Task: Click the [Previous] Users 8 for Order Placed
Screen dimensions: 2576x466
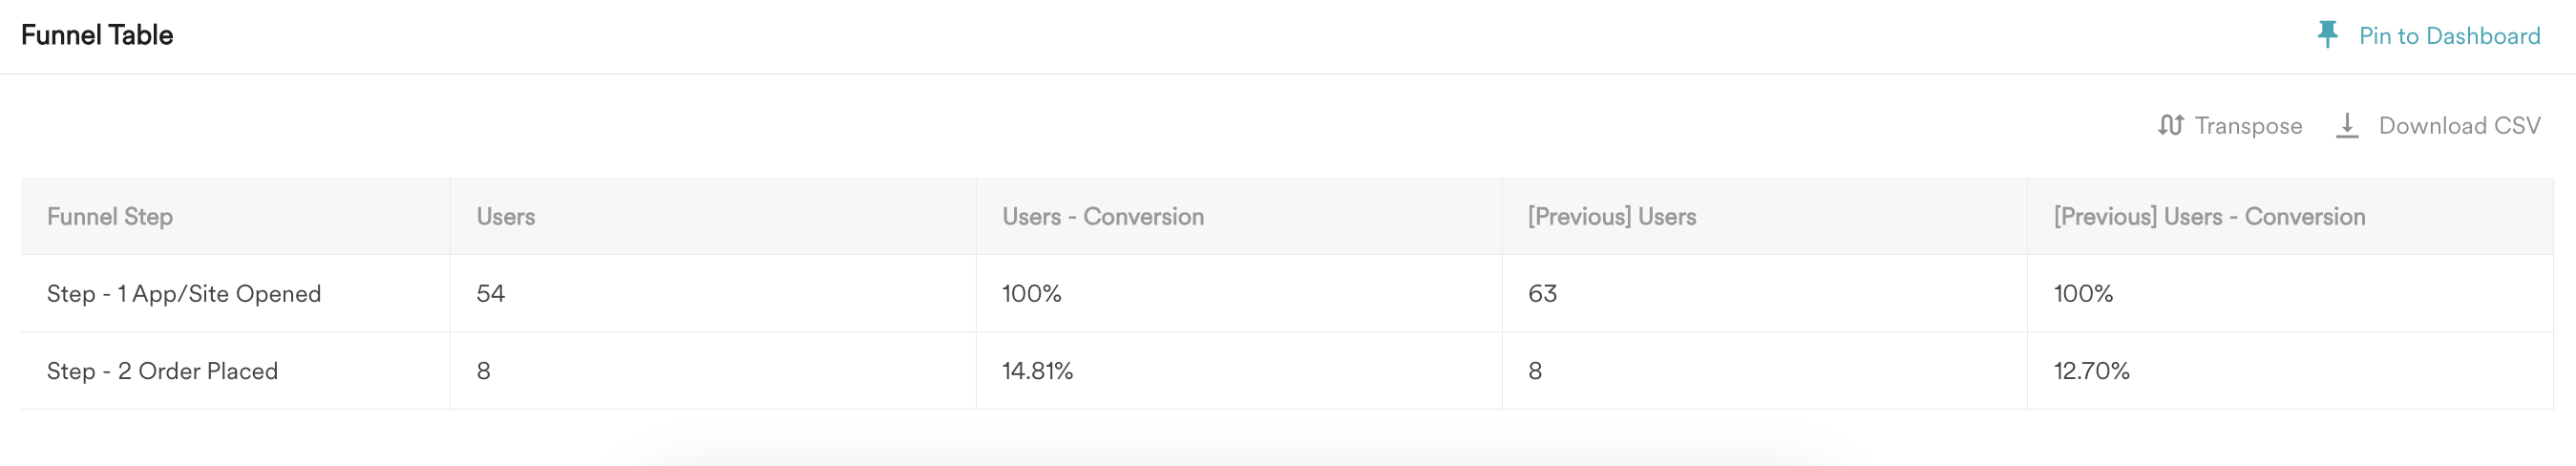Action: [x=1535, y=371]
